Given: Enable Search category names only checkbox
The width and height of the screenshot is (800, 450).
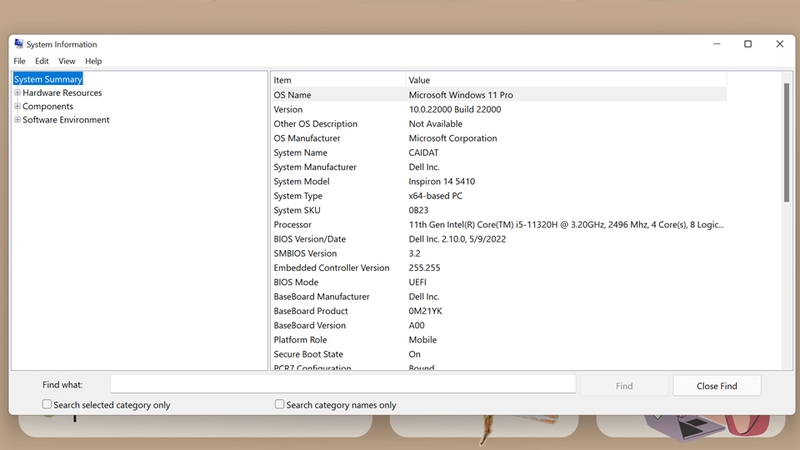Looking at the screenshot, I should click(x=280, y=404).
